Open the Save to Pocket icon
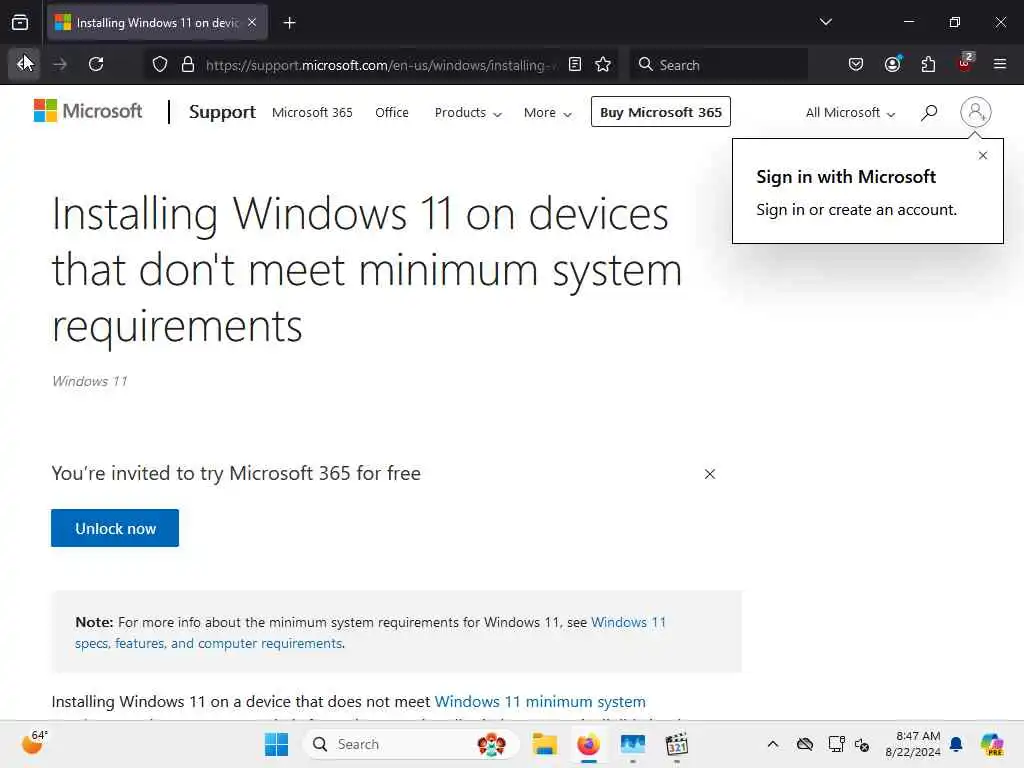 856,64
